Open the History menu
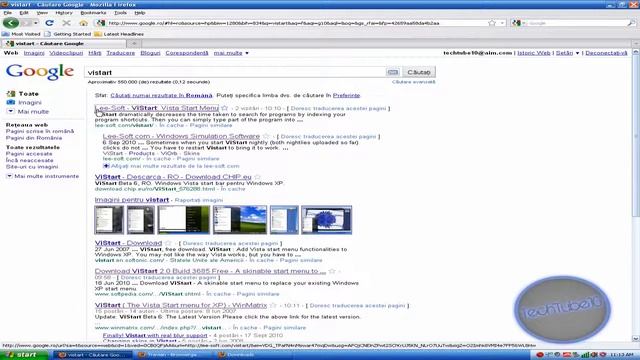Viewport: 640px width, 360px height. [64, 13]
